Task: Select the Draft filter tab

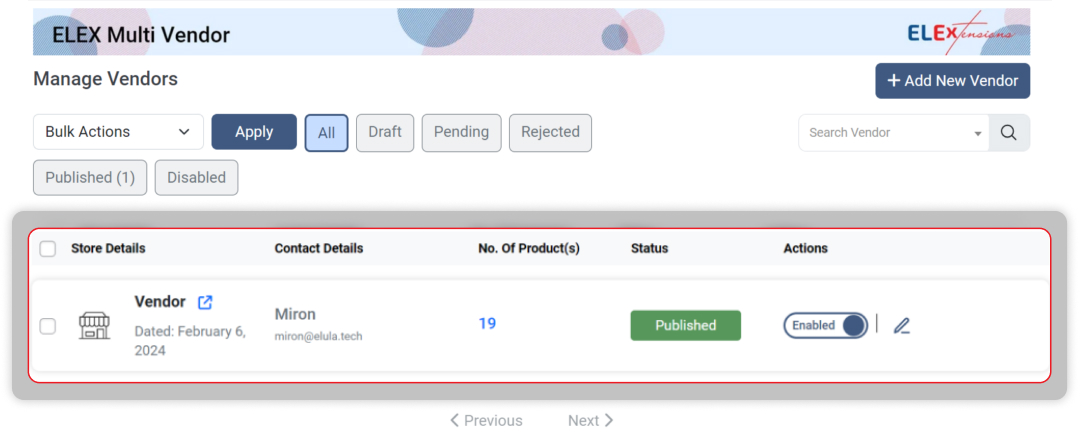Action: click(x=385, y=132)
